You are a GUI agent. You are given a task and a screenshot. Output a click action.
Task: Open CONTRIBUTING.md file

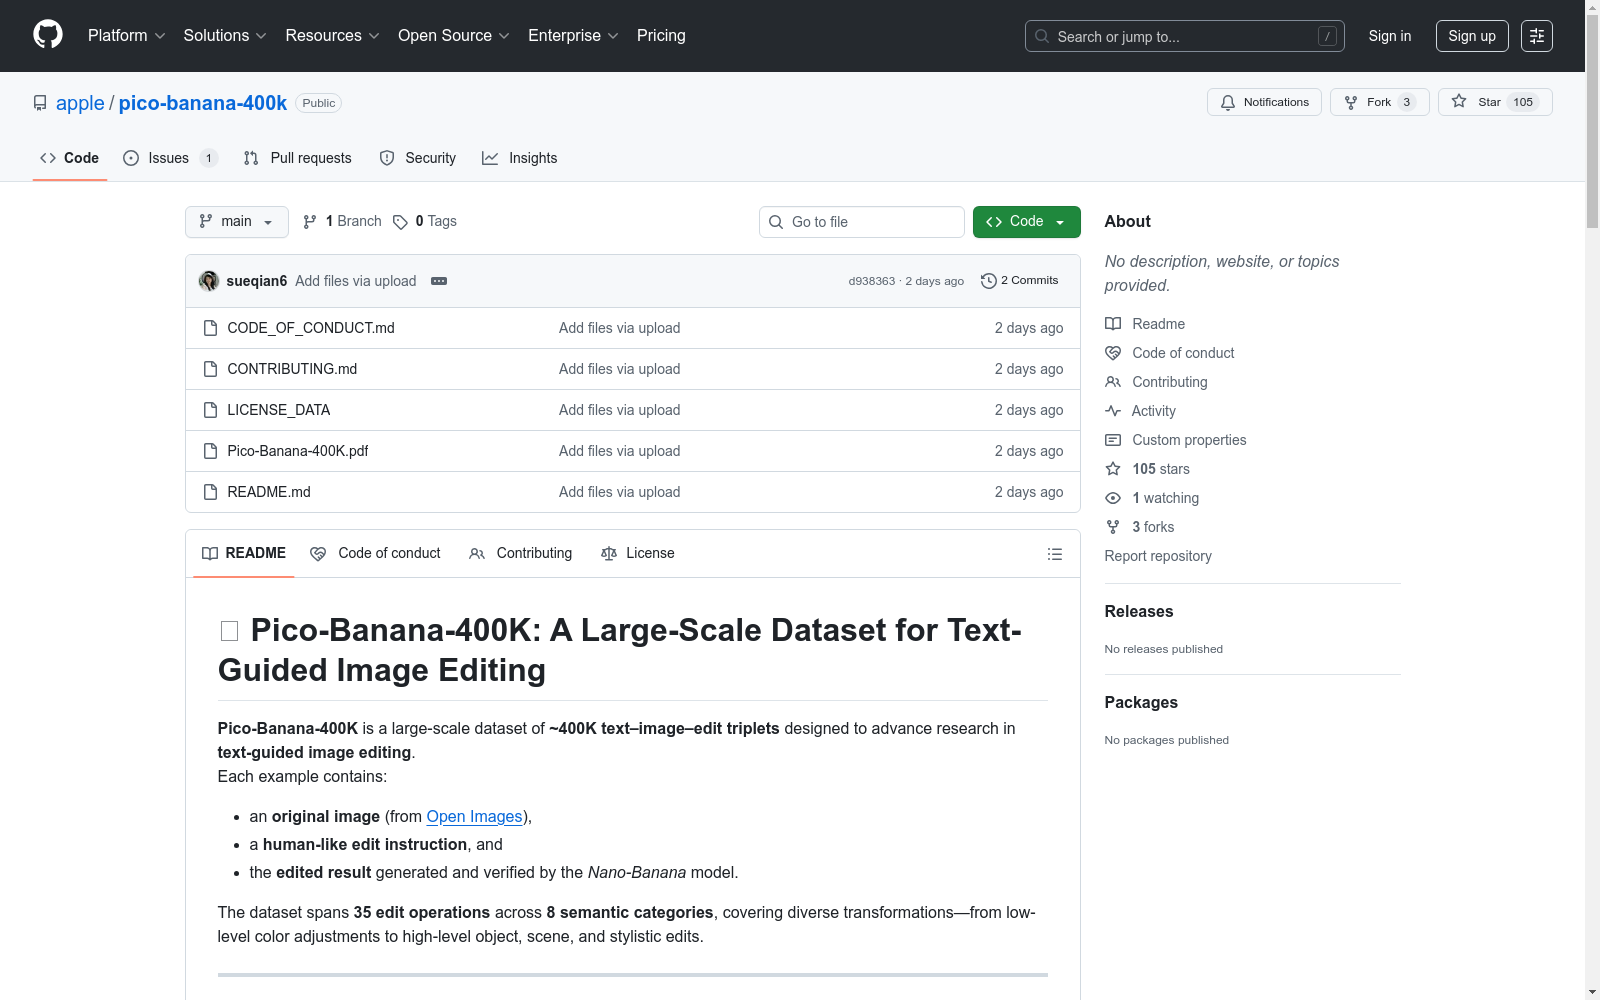coord(292,369)
